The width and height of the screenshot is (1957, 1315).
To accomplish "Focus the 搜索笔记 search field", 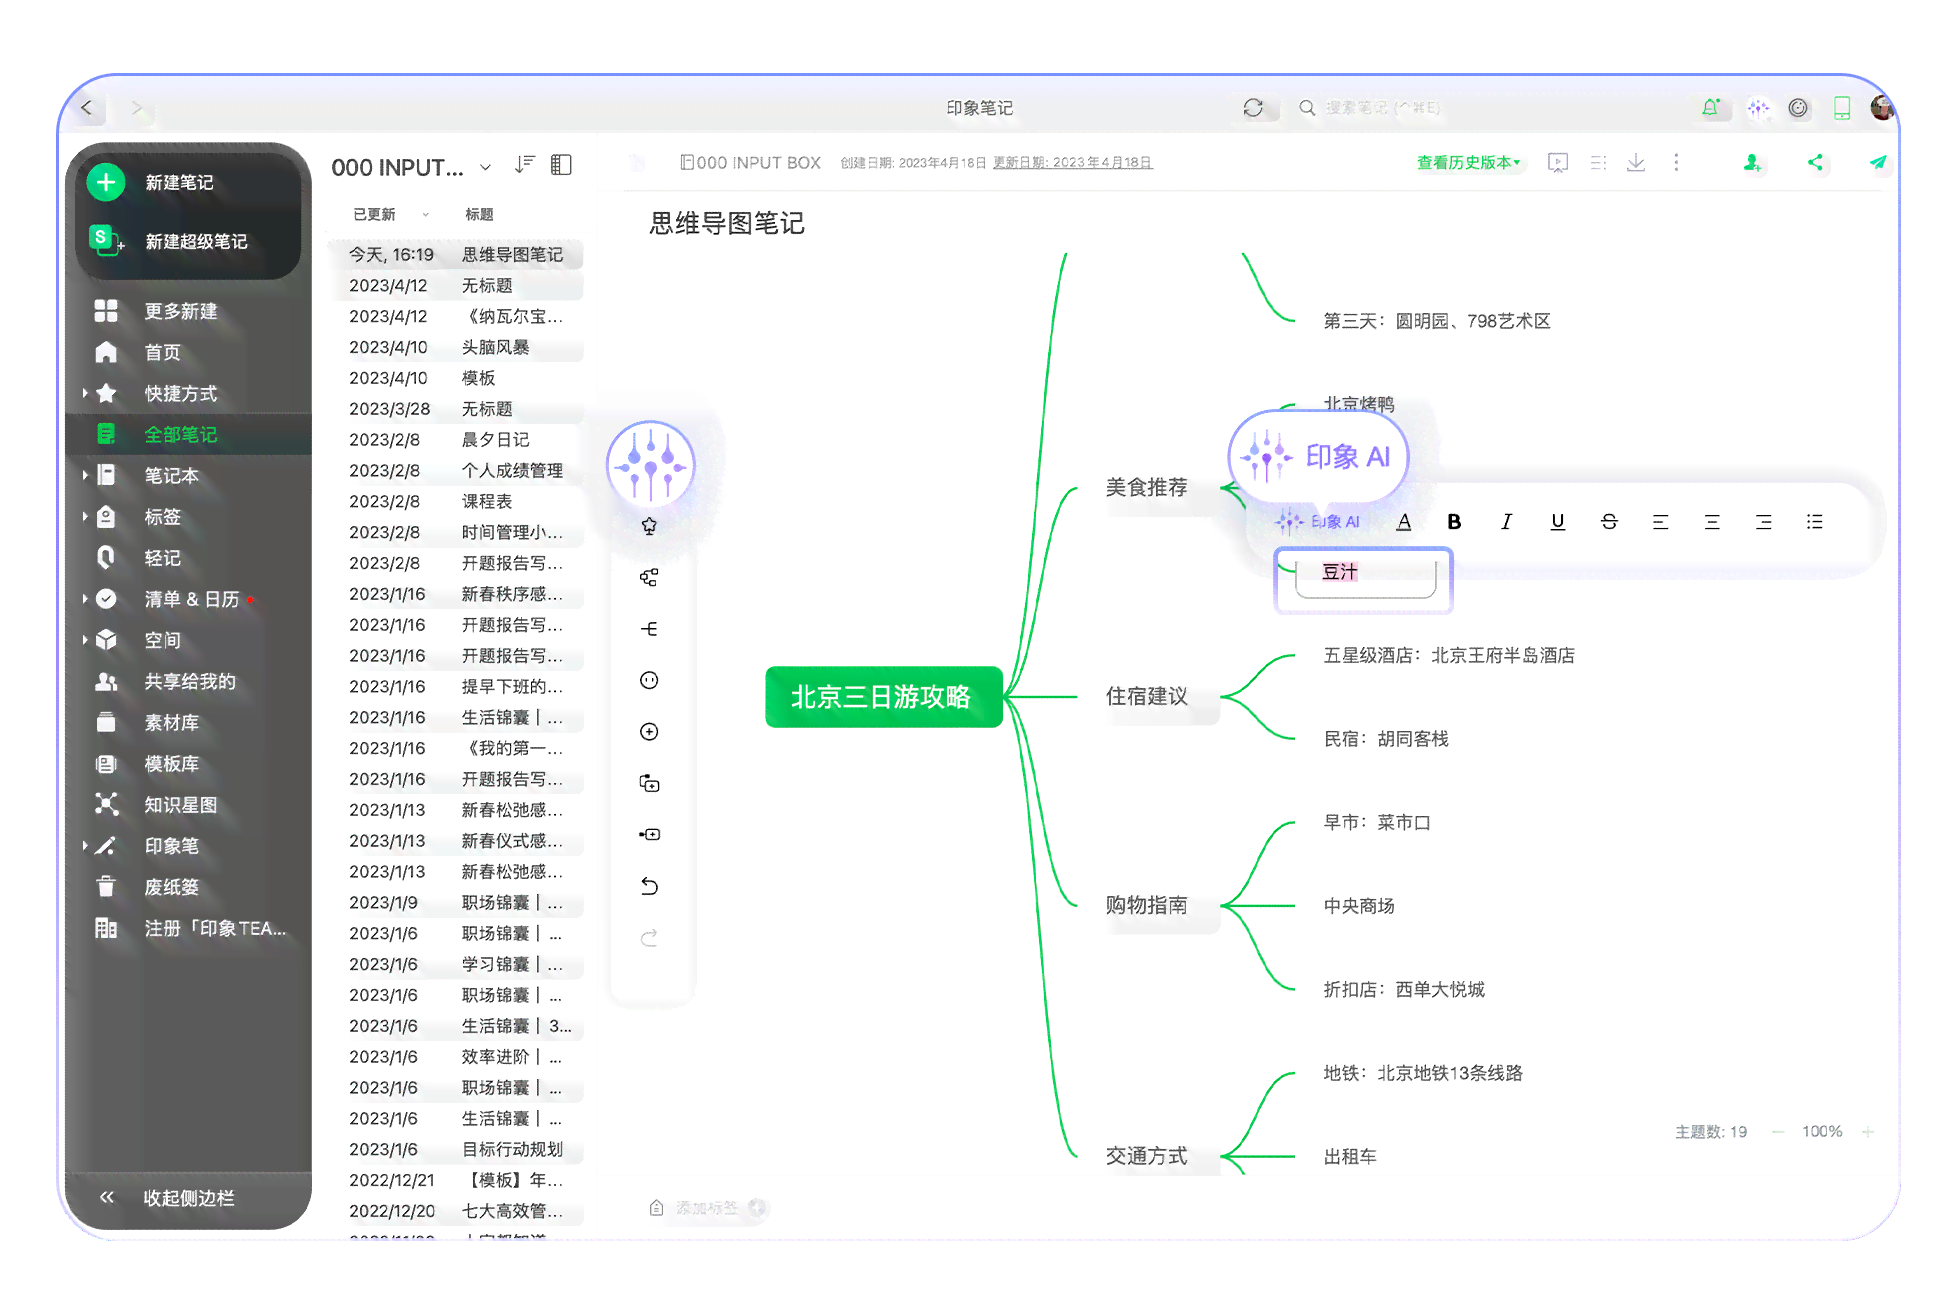I will pos(1382,107).
